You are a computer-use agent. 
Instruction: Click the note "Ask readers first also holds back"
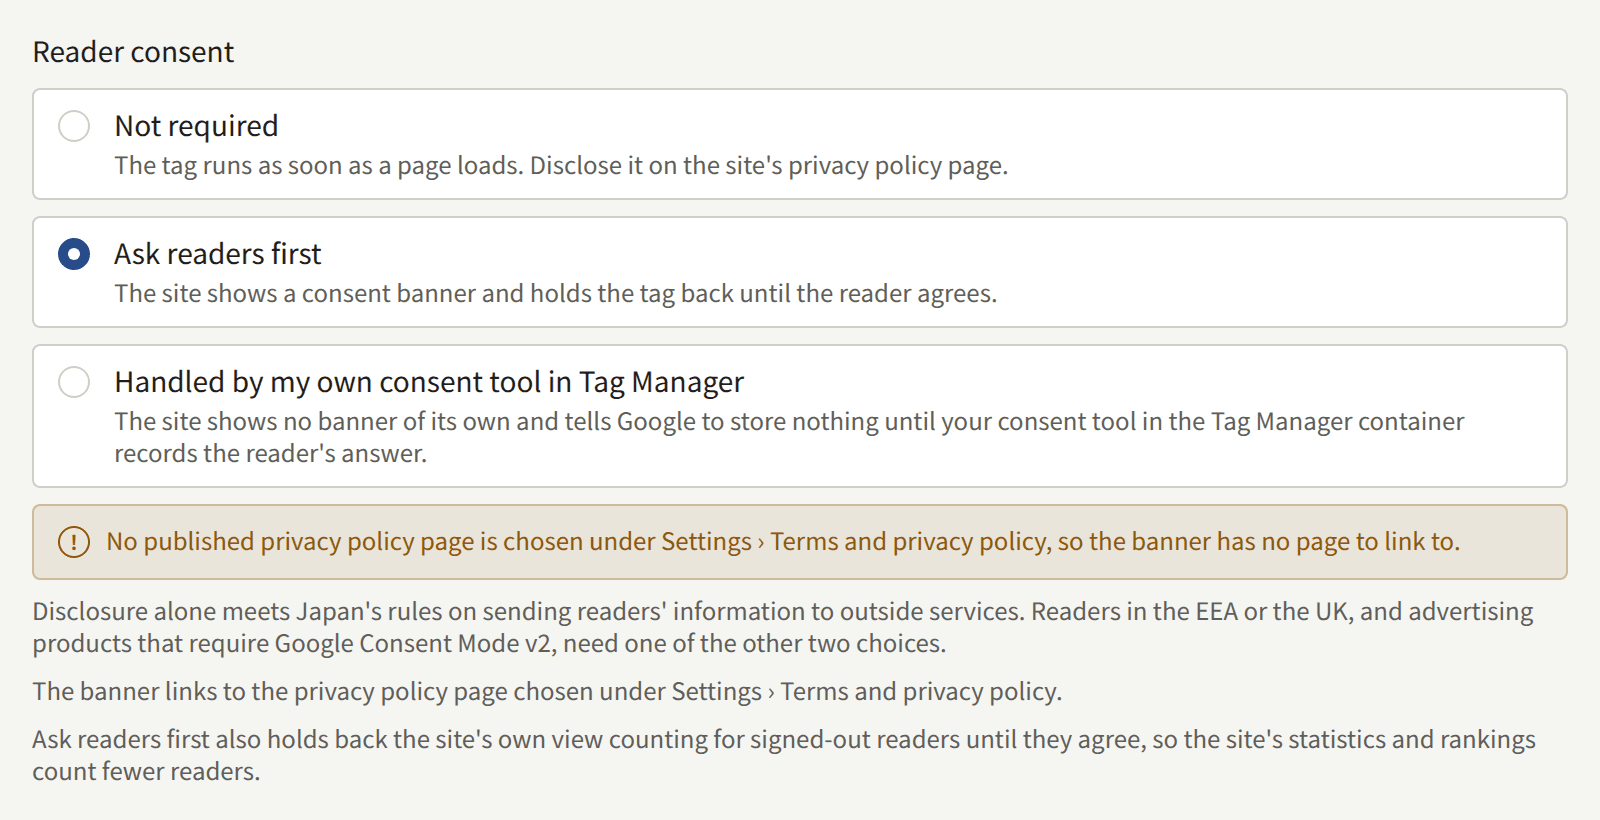click(784, 756)
